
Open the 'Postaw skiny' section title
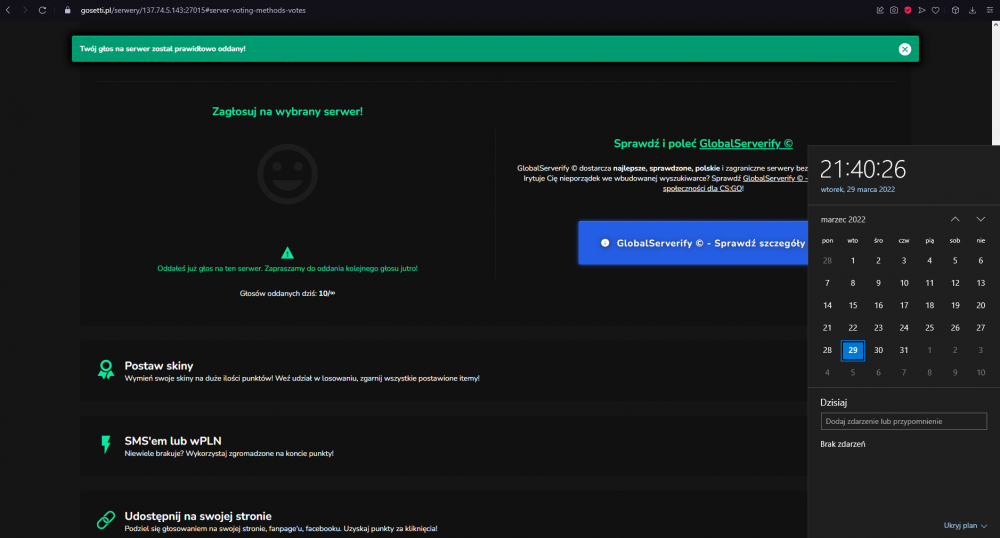pos(159,366)
